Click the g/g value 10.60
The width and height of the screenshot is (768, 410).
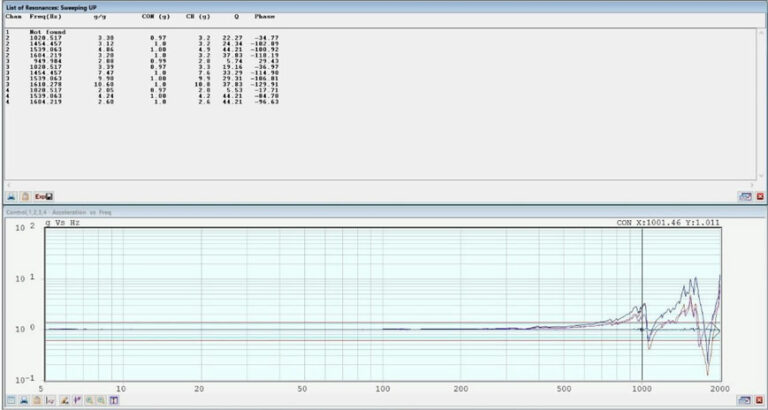[x=106, y=84]
